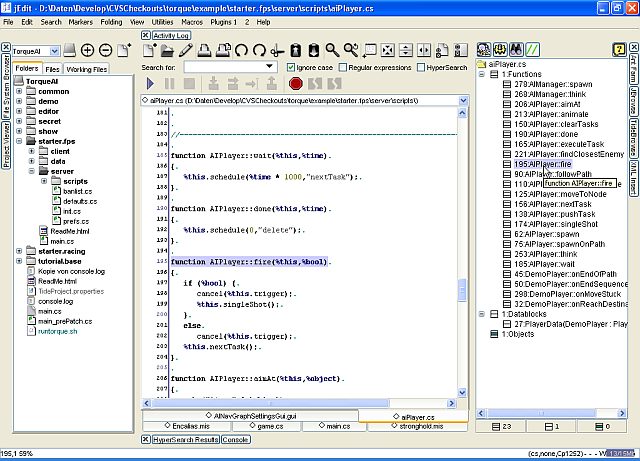
Task: Click the scissors cut icon
Action: pyautogui.click(x=278, y=49)
